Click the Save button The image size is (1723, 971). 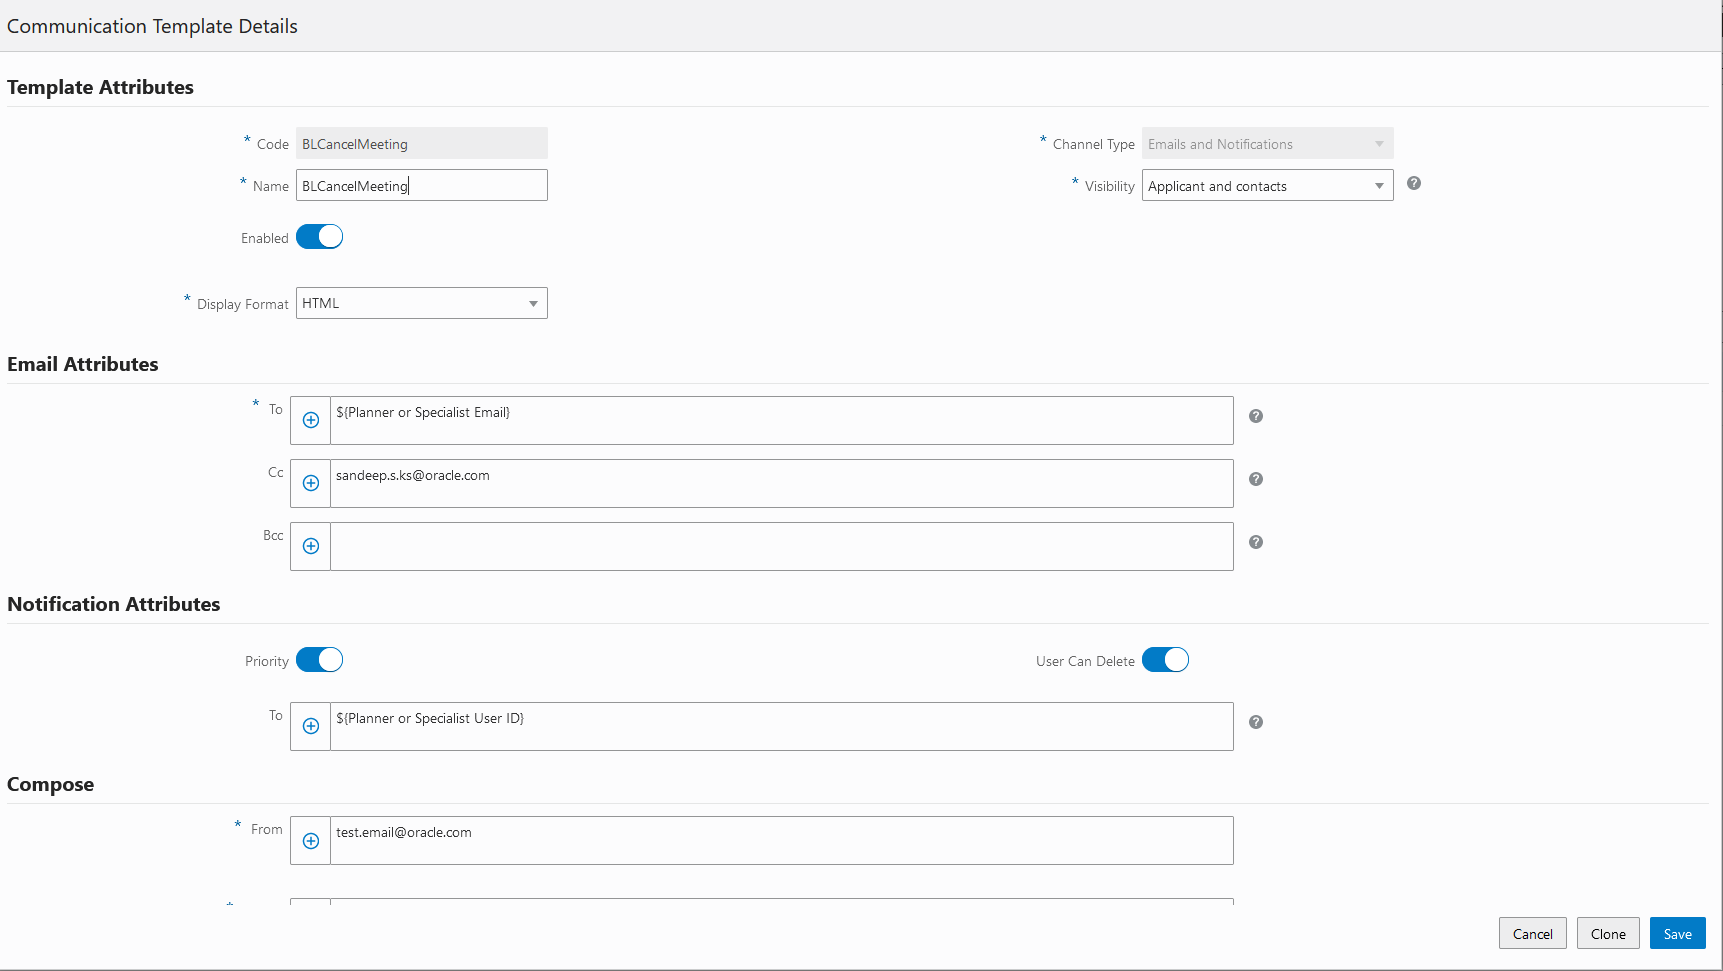click(x=1677, y=934)
